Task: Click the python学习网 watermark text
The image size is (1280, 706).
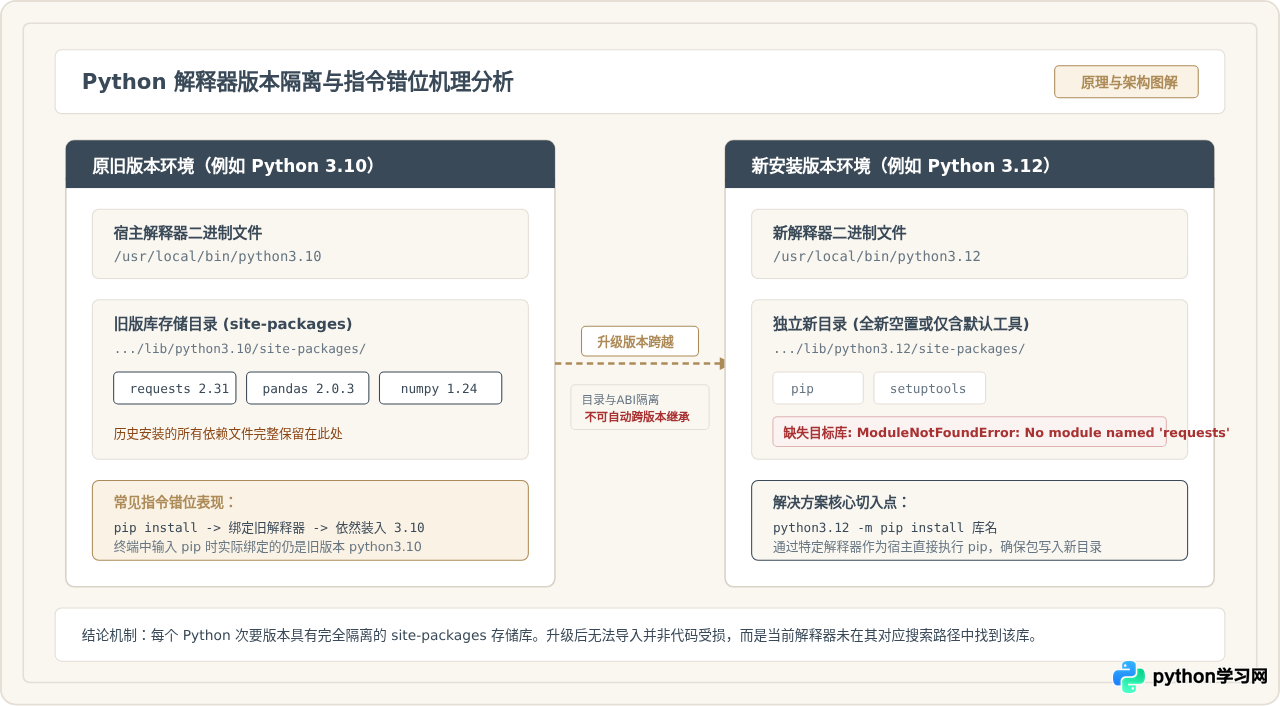Action: 1210,677
